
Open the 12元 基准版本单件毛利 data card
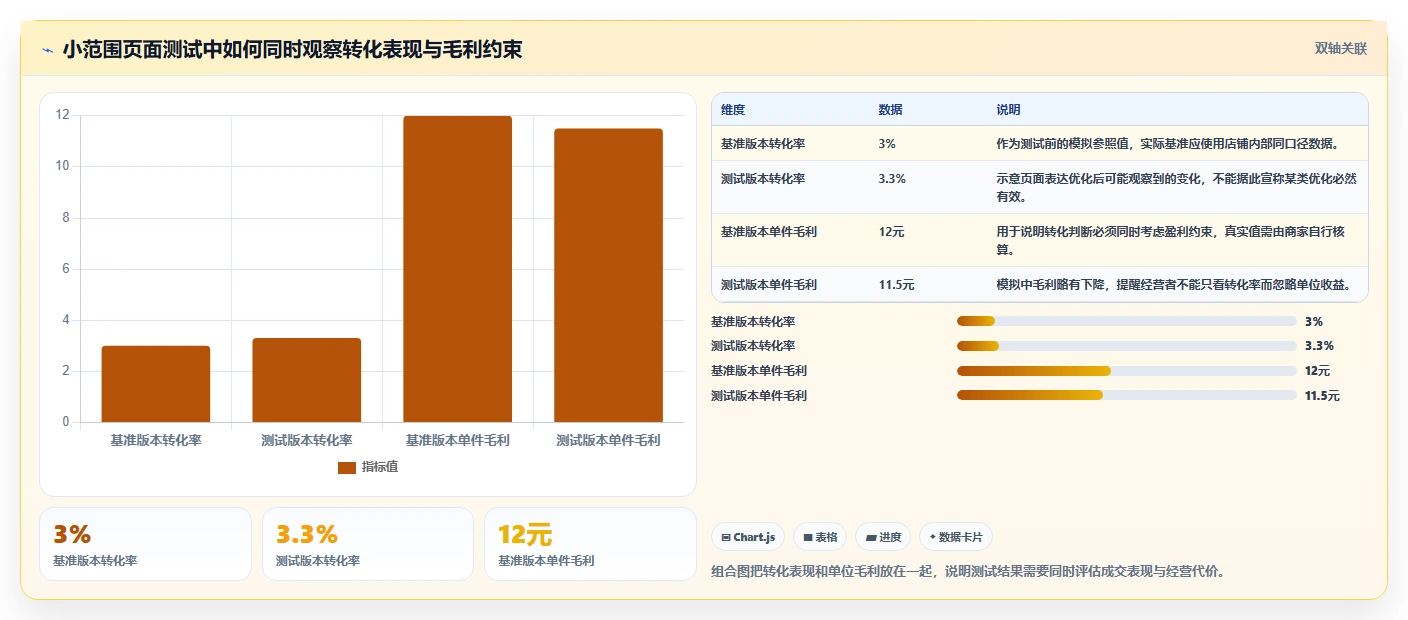(x=590, y=544)
